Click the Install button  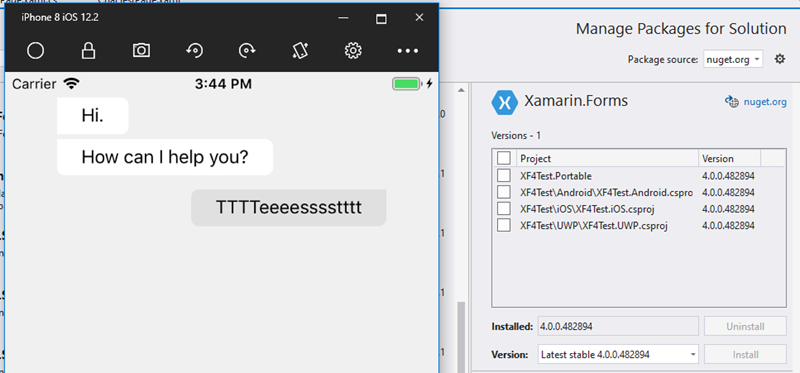(x=745, y=354)
